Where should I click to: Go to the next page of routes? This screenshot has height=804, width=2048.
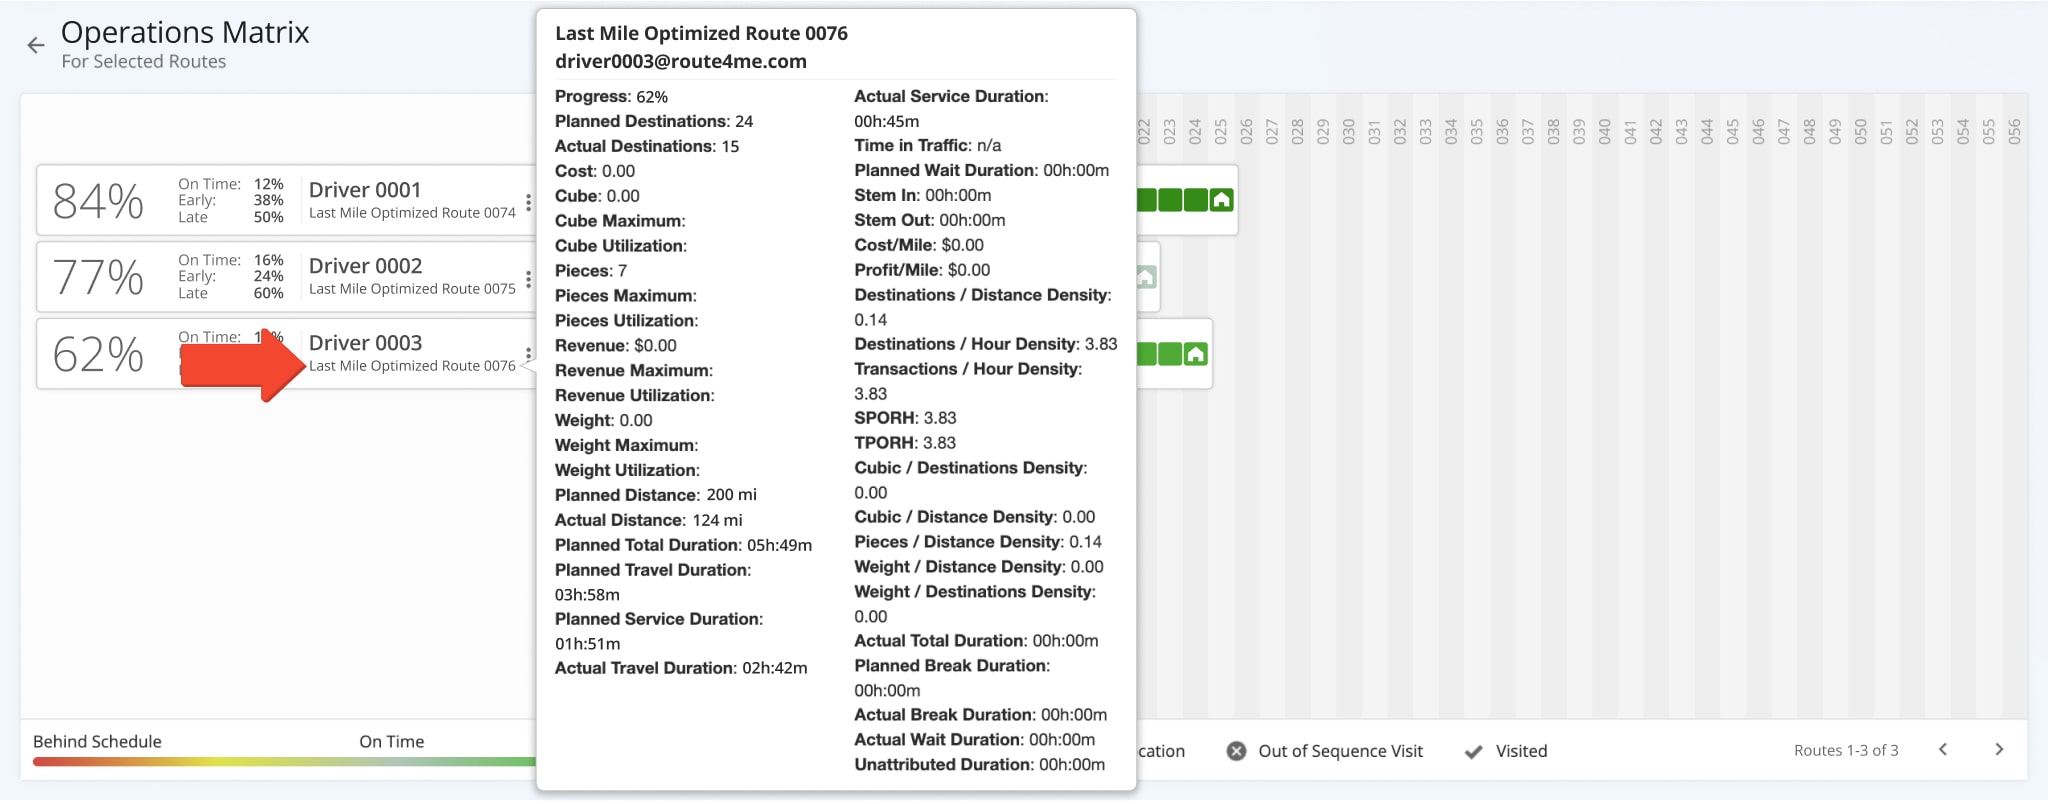coord(1999,750)
